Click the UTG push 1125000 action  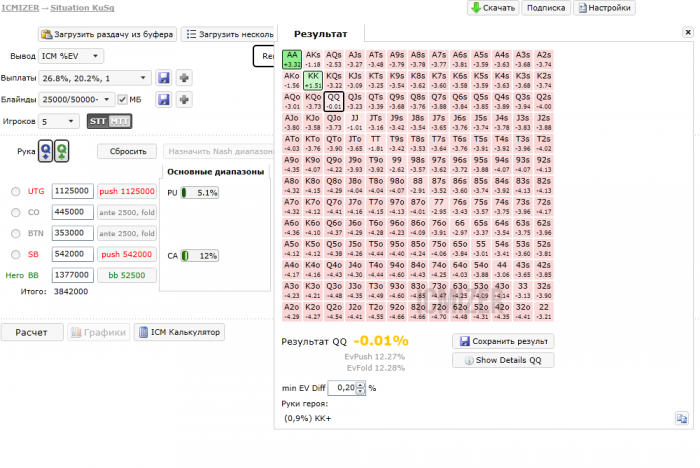pos(127,191)
